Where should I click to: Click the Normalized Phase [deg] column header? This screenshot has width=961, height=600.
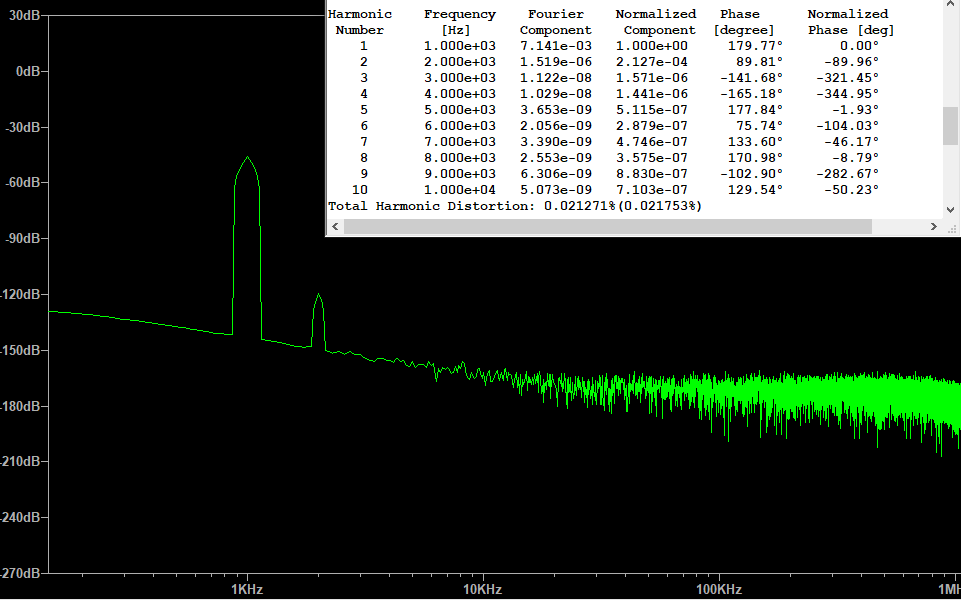click(x=851, y=22)
